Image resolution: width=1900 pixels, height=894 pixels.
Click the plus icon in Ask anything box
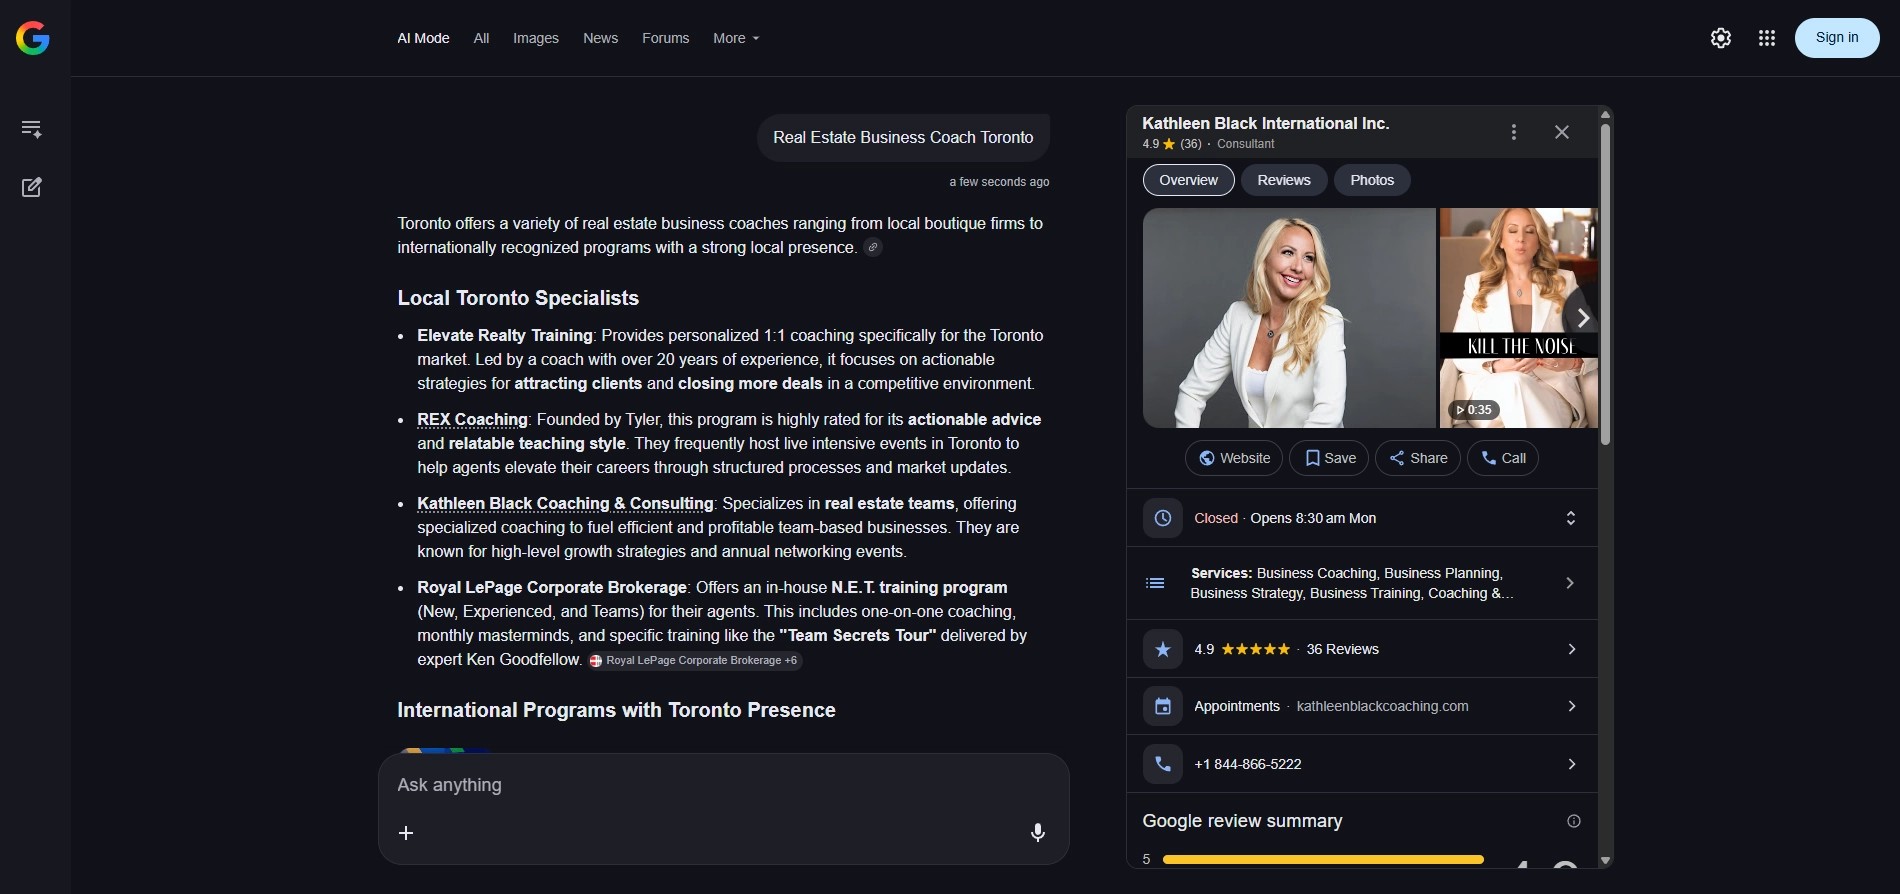pyautogui.click(x=406, y=833)
